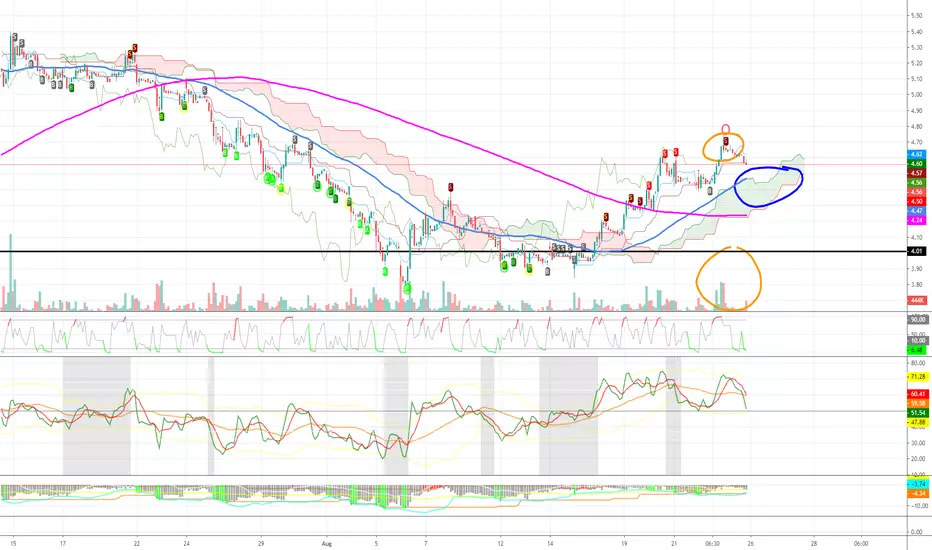The height and width of the screenshot is (550, 932).
Task: Click the 12 date on time axis
Action: [500, 543]
